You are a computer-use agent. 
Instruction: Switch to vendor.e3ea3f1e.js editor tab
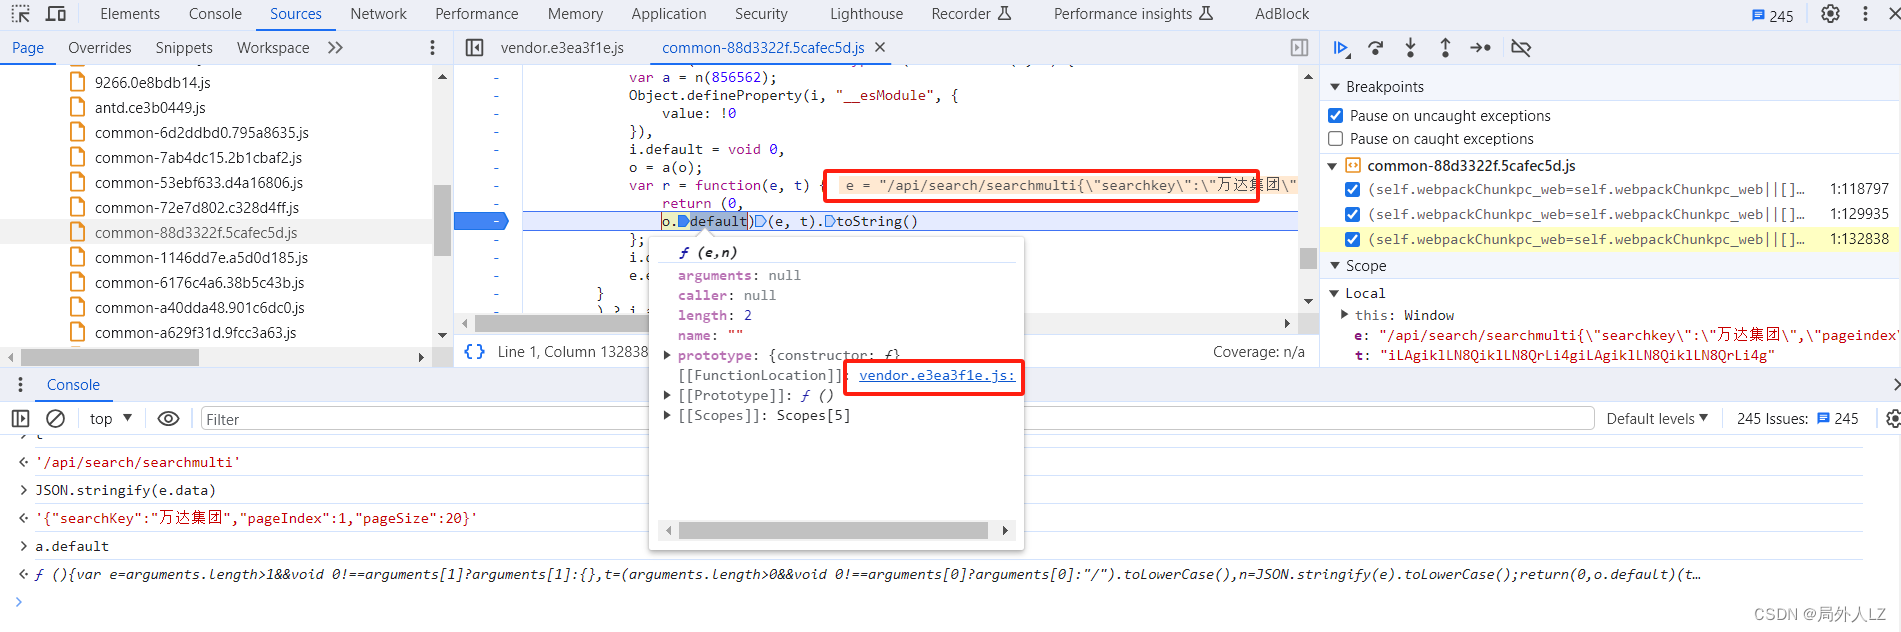(562, 47)
